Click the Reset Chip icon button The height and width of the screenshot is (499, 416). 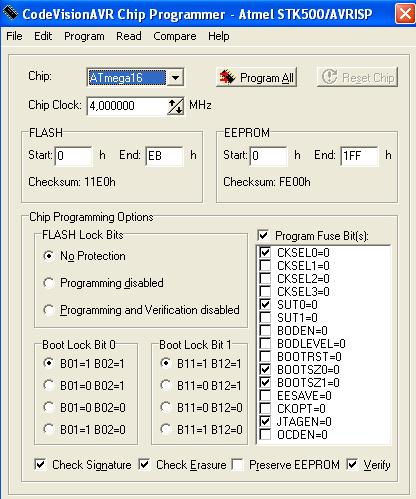[x=357, y=77]
